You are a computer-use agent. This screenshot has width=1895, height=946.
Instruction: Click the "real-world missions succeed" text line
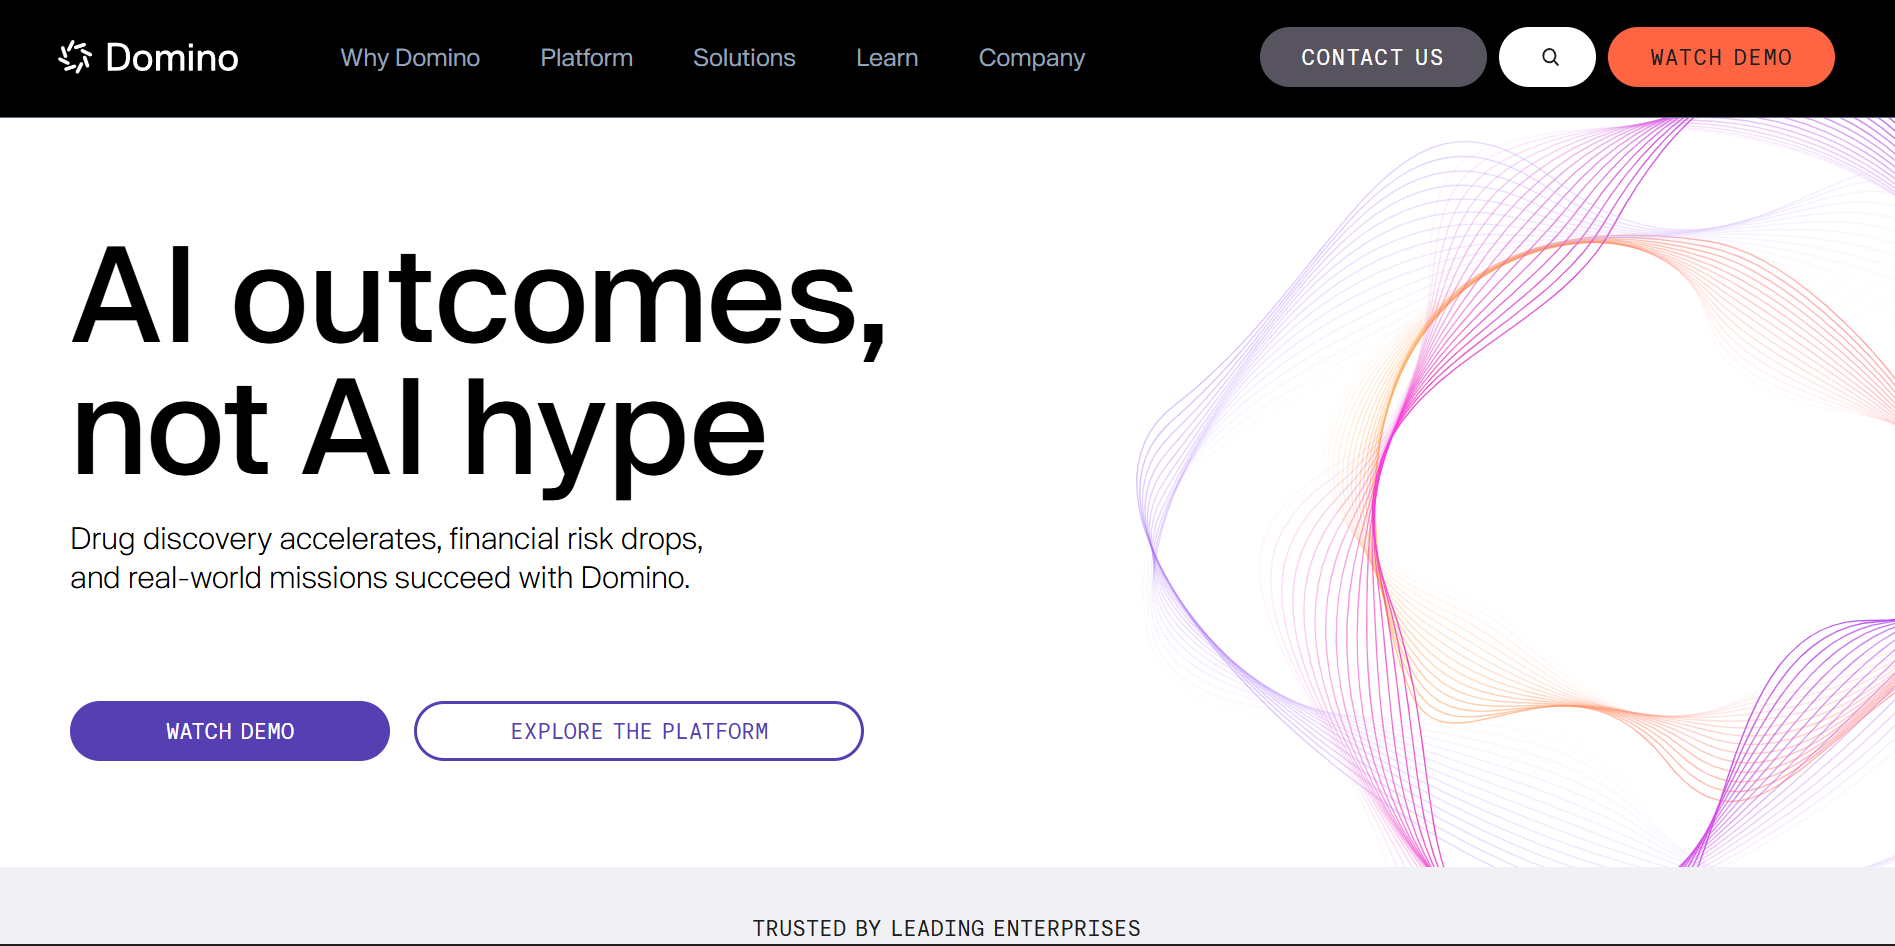pyautogui.click(x=380, y=578)
